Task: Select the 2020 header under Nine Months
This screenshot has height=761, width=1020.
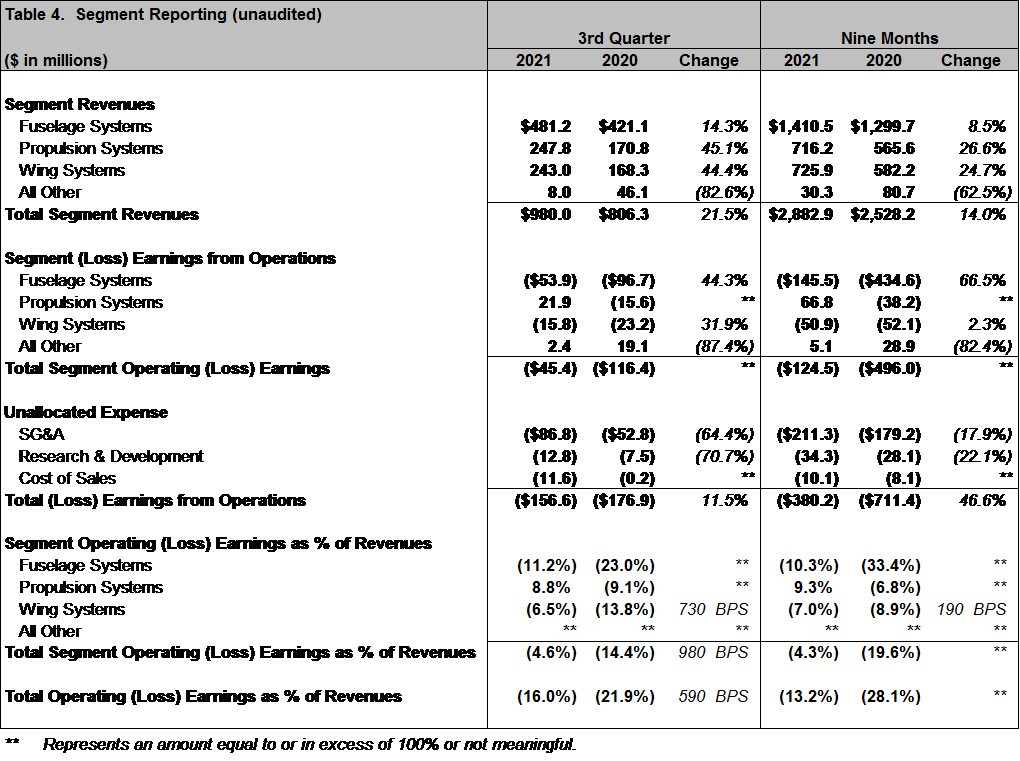Action: click(x=883, y=60)
